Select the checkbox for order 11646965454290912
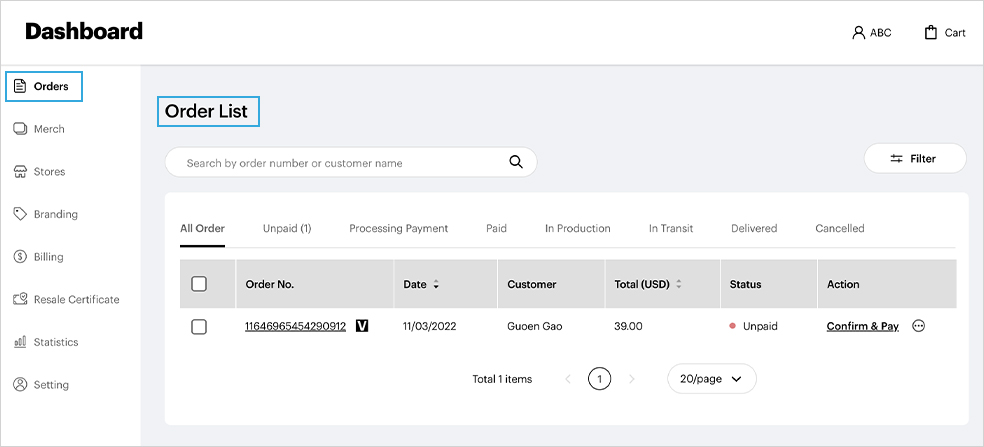The image size is (984, 447). [x=199, y=327]
